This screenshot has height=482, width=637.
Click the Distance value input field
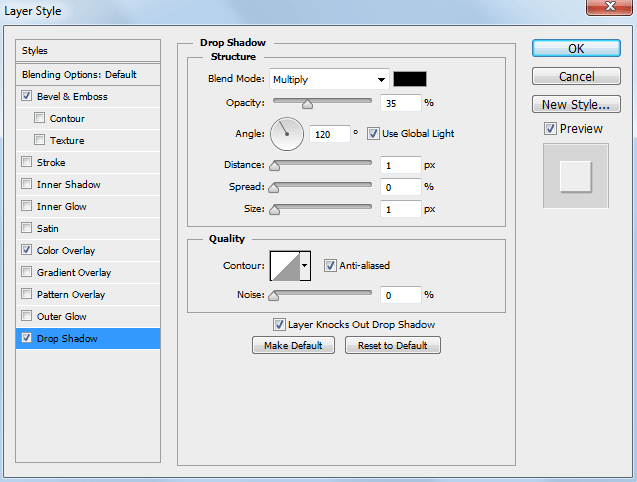coord(400,165)
